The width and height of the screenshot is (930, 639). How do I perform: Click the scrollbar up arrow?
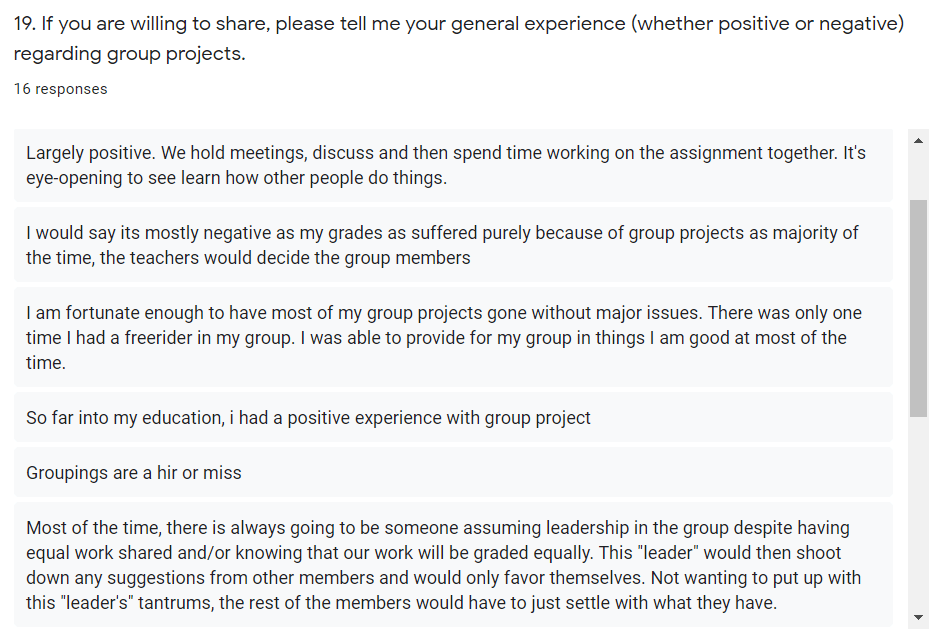pyautogui.click(x=918, y=141)
